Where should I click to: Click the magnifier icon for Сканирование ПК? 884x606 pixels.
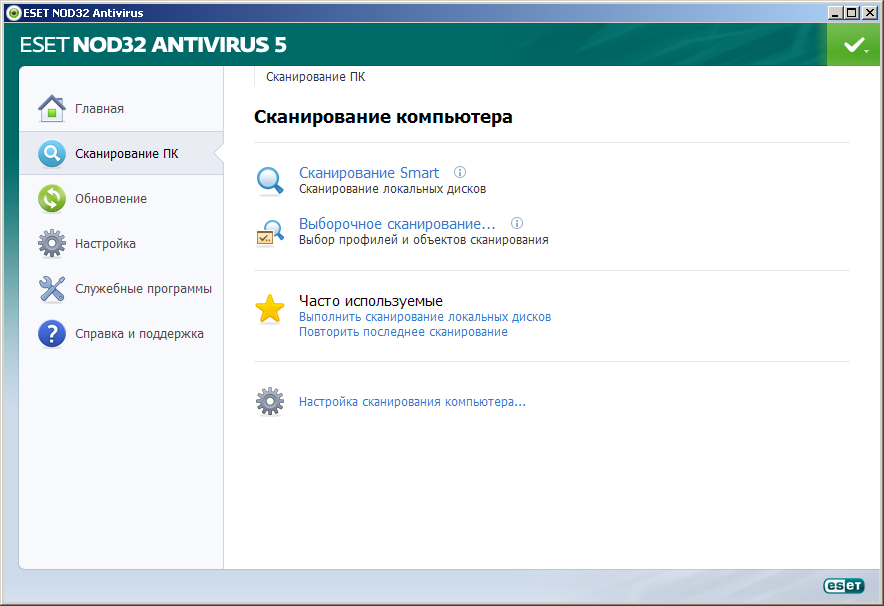(x=52, y=154)
